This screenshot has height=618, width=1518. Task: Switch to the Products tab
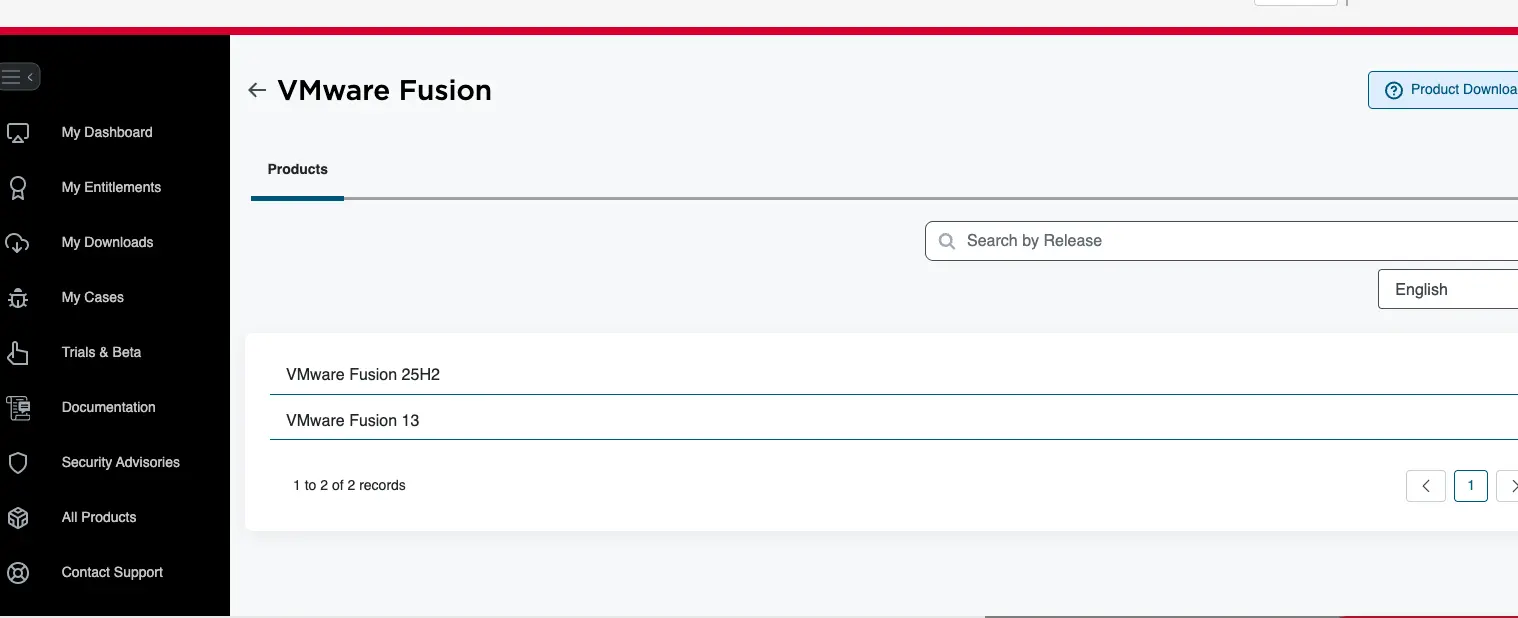[297, 169]
